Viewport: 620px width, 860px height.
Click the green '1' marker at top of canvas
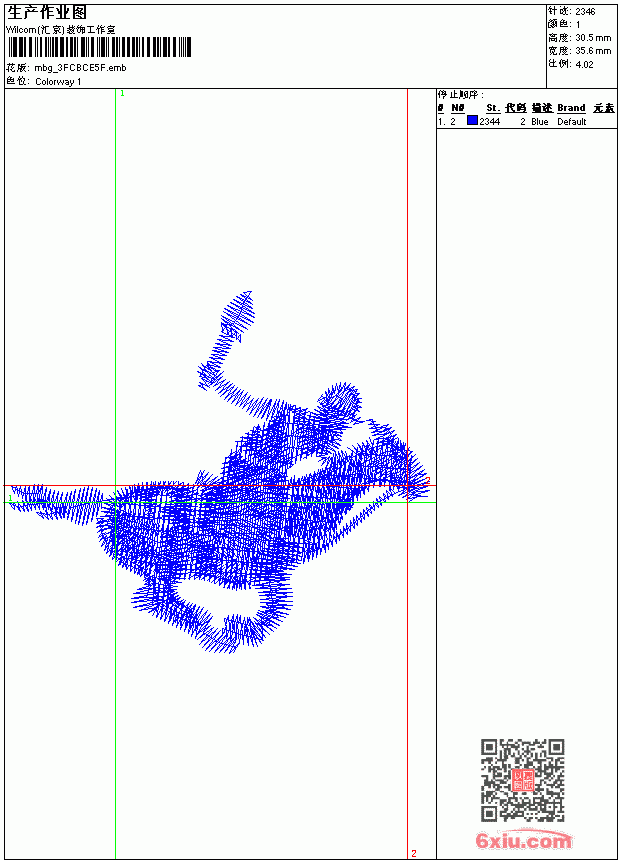(x=122, y=94)
